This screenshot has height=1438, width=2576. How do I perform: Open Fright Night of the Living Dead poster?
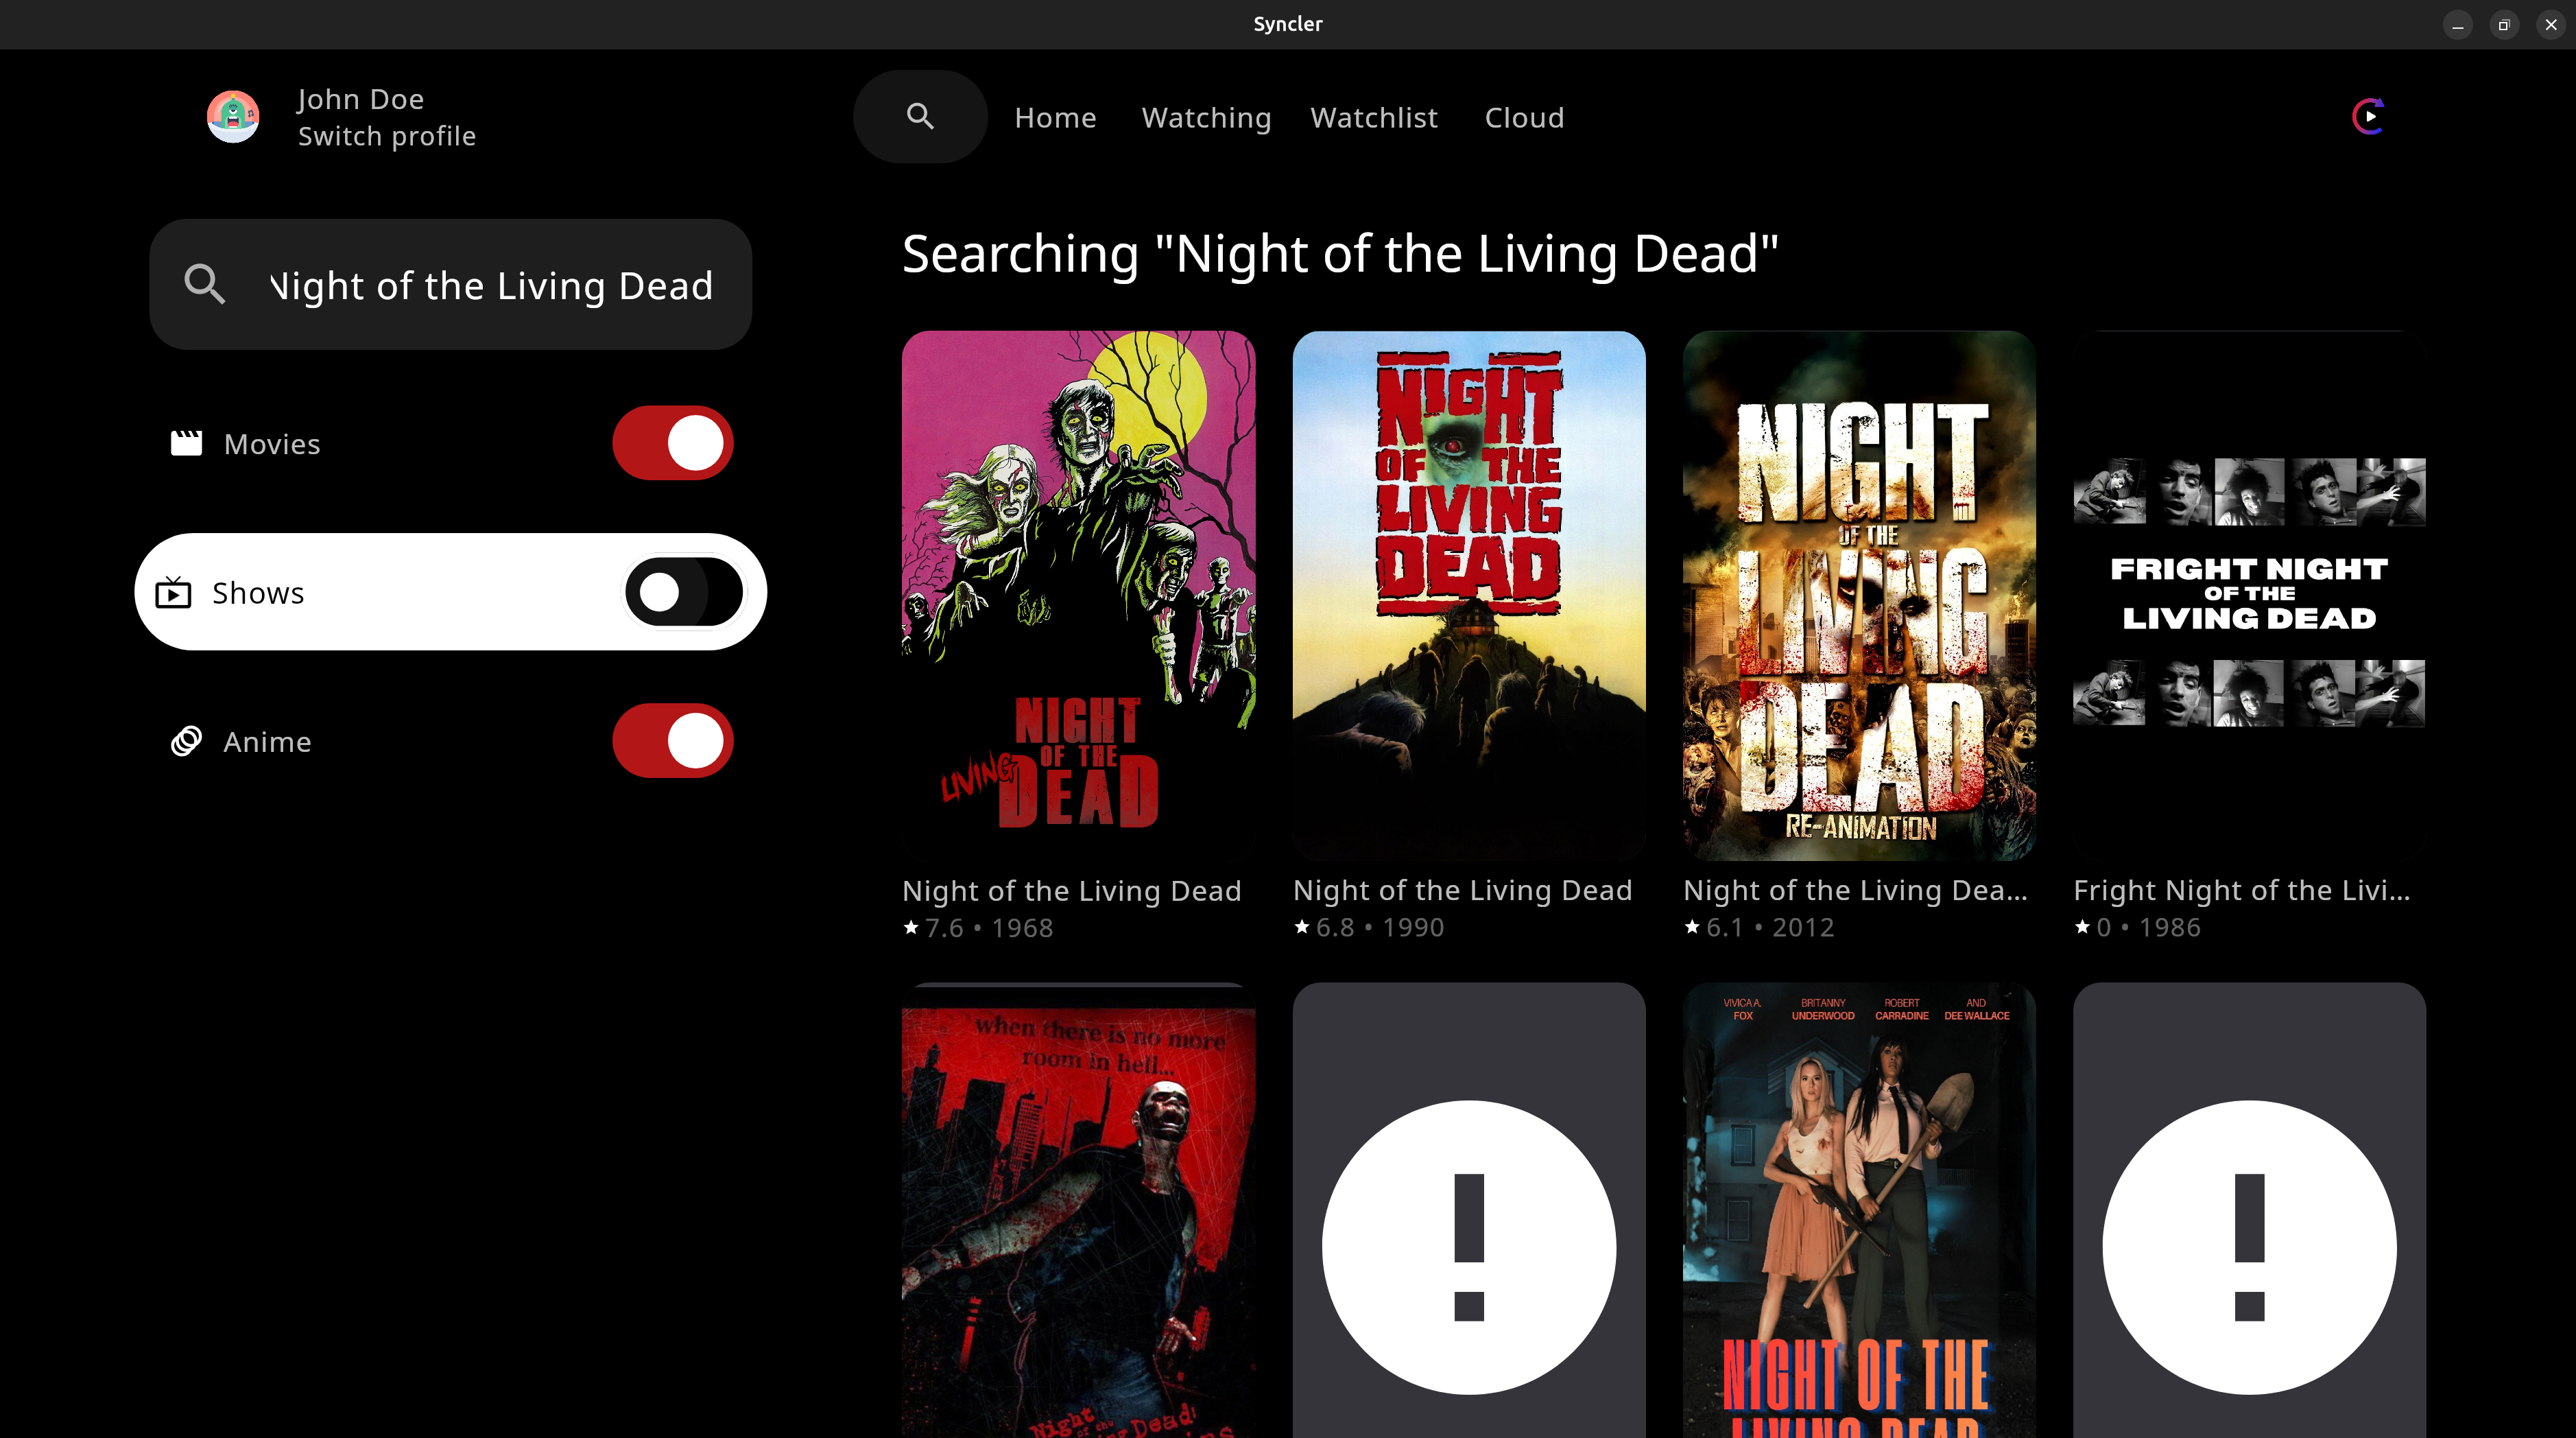point(2250,595)
